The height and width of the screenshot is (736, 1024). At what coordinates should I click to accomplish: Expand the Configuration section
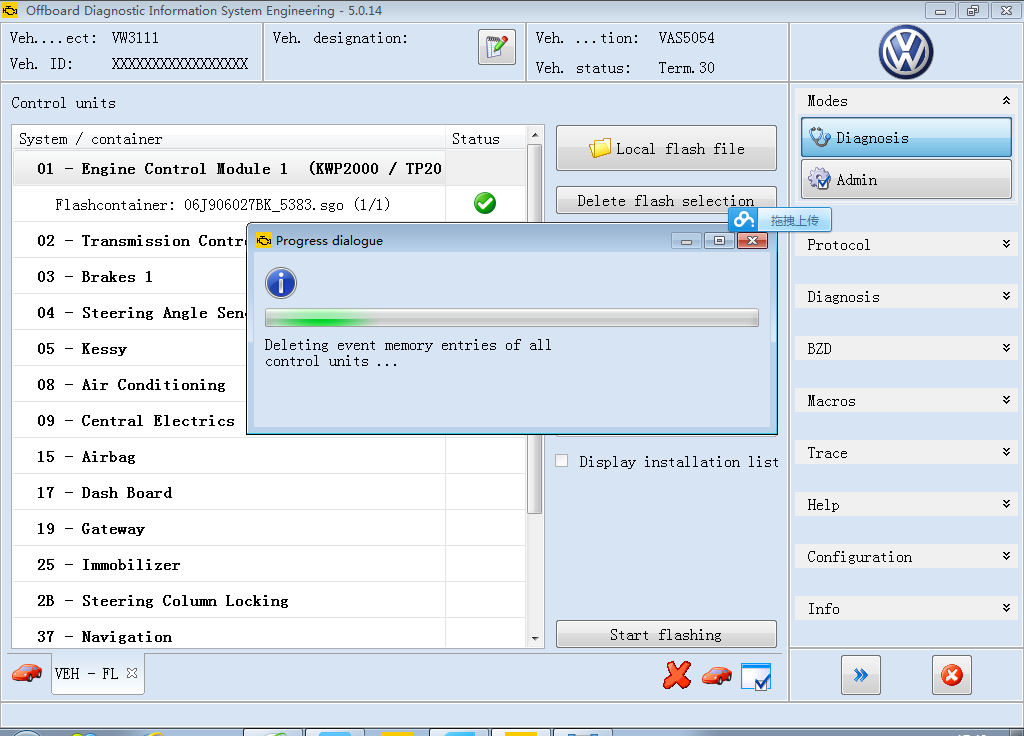pyautogui.click(x=1006, y=556)
